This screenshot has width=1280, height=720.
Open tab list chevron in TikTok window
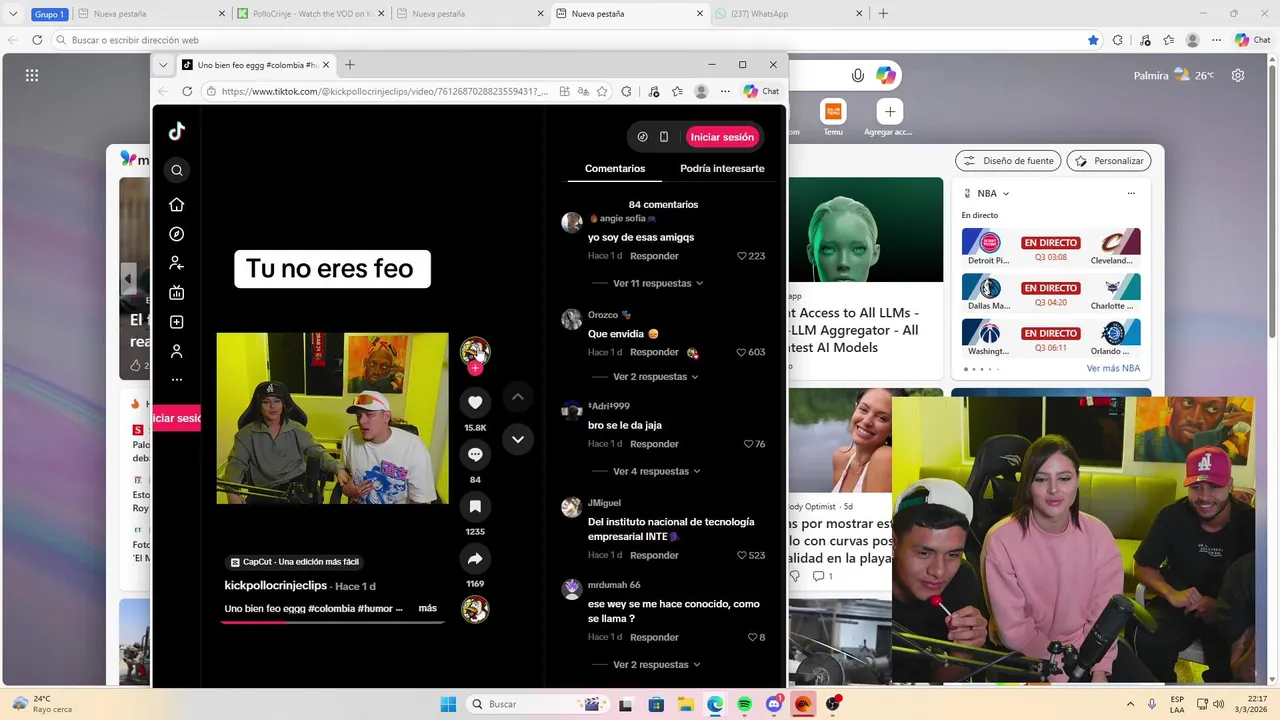pyautogui.click(x=163, y=65)
